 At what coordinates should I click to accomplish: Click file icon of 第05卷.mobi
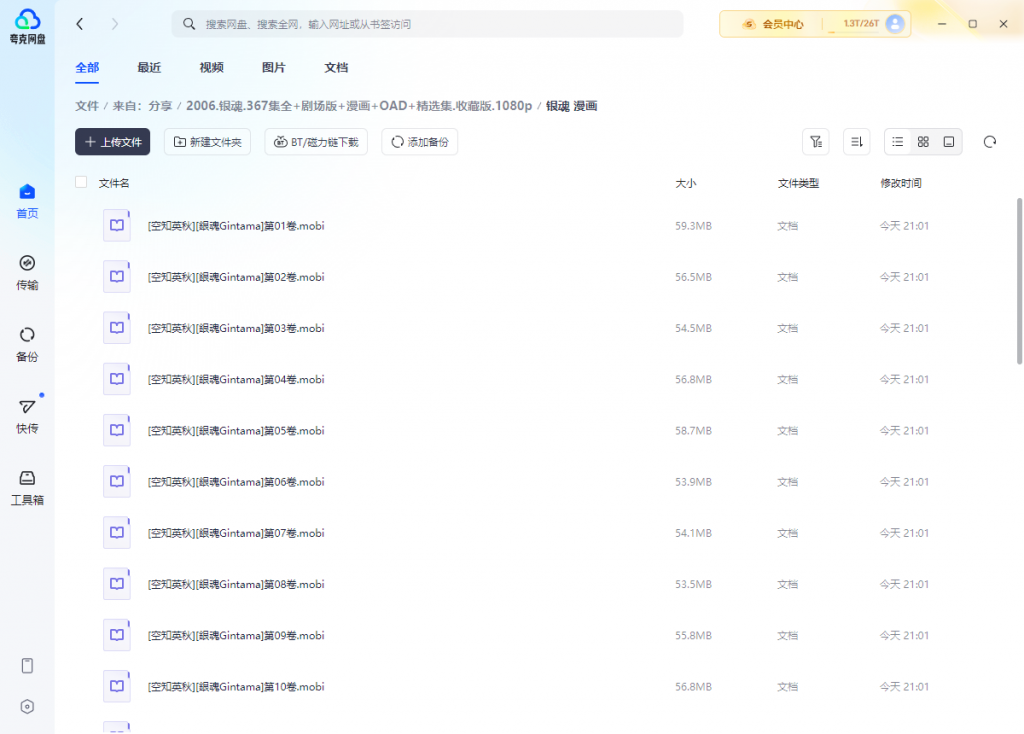point(117,430)
